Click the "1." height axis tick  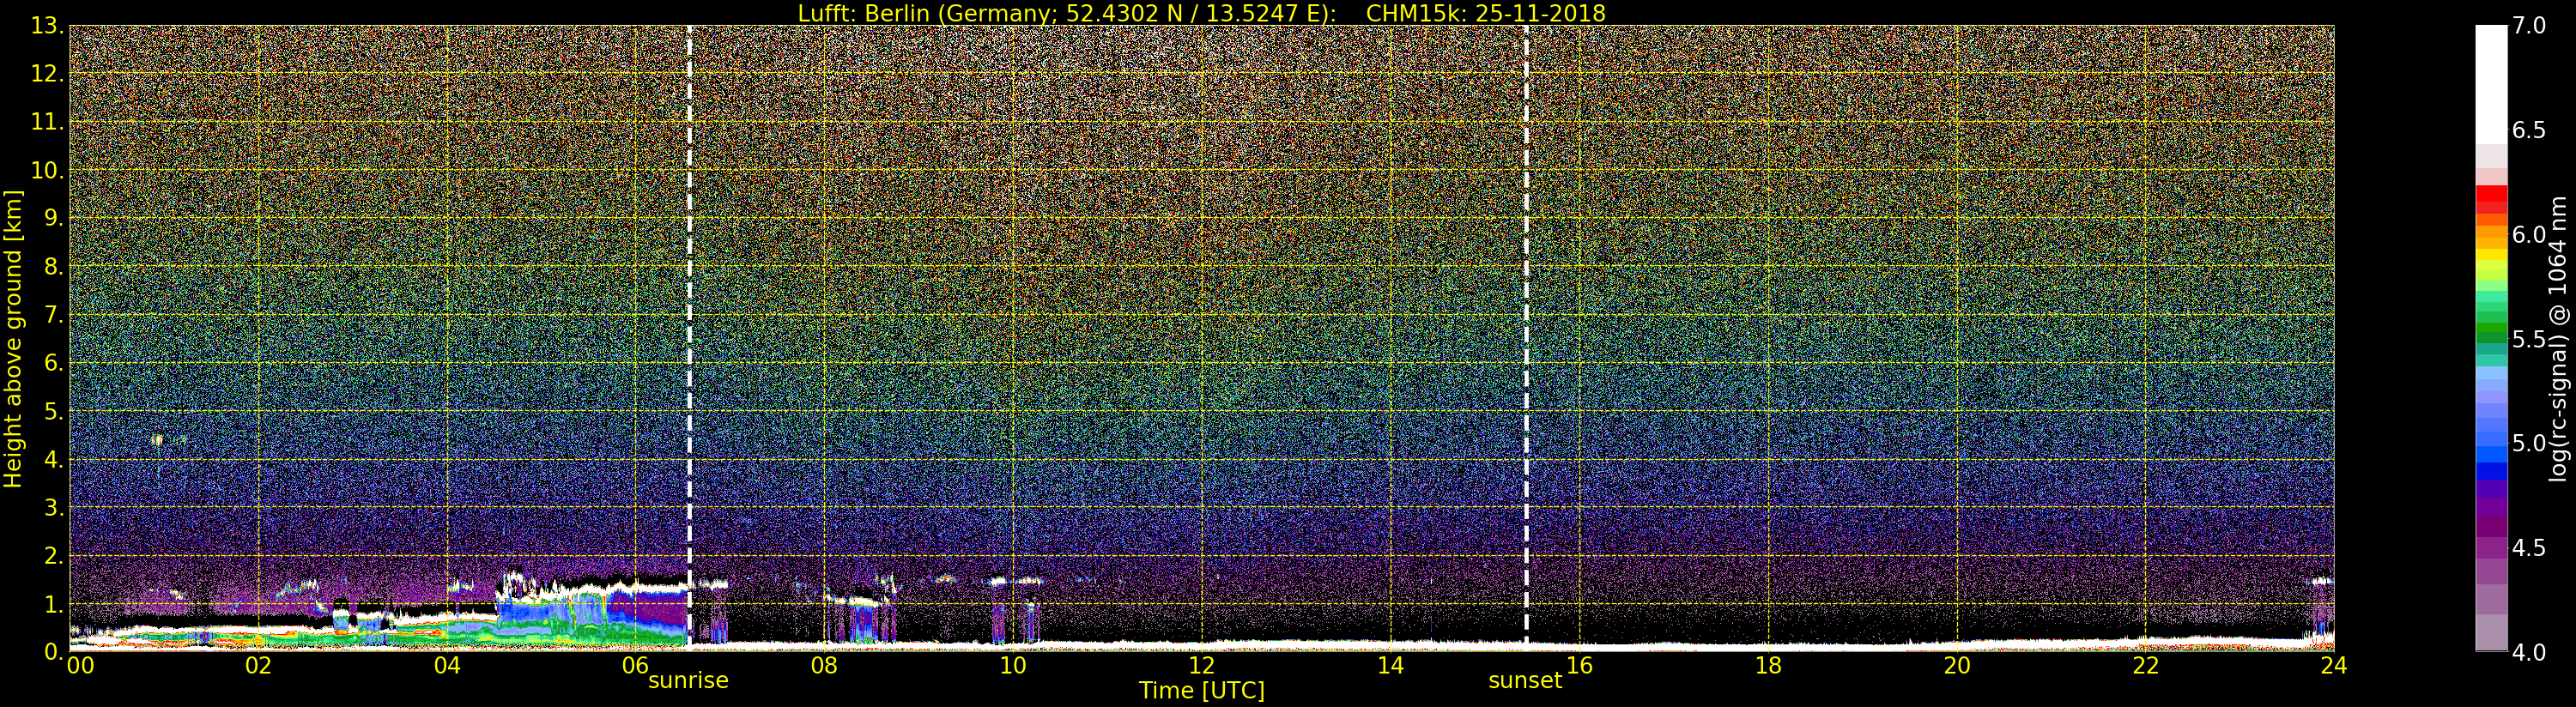pyautogui.click(x=53, y=604)
